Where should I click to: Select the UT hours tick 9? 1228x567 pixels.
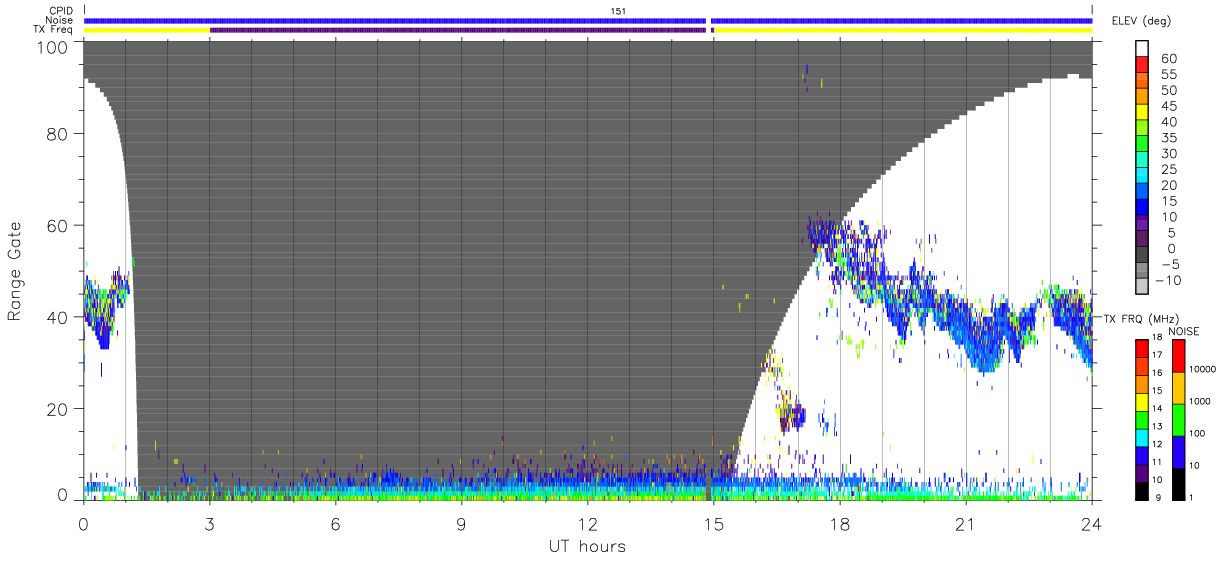[461, 524]
